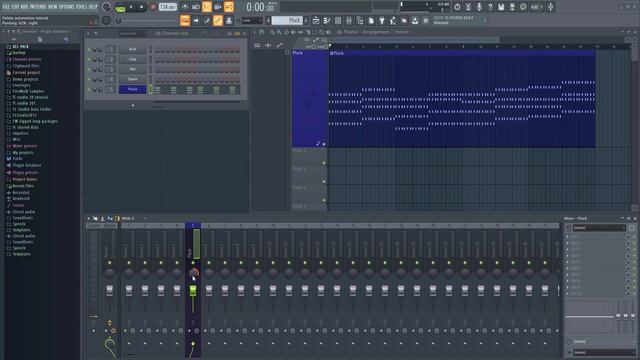Click the Clap channel button
Viewport: 640px width, 360px height.
click(132, 60)
